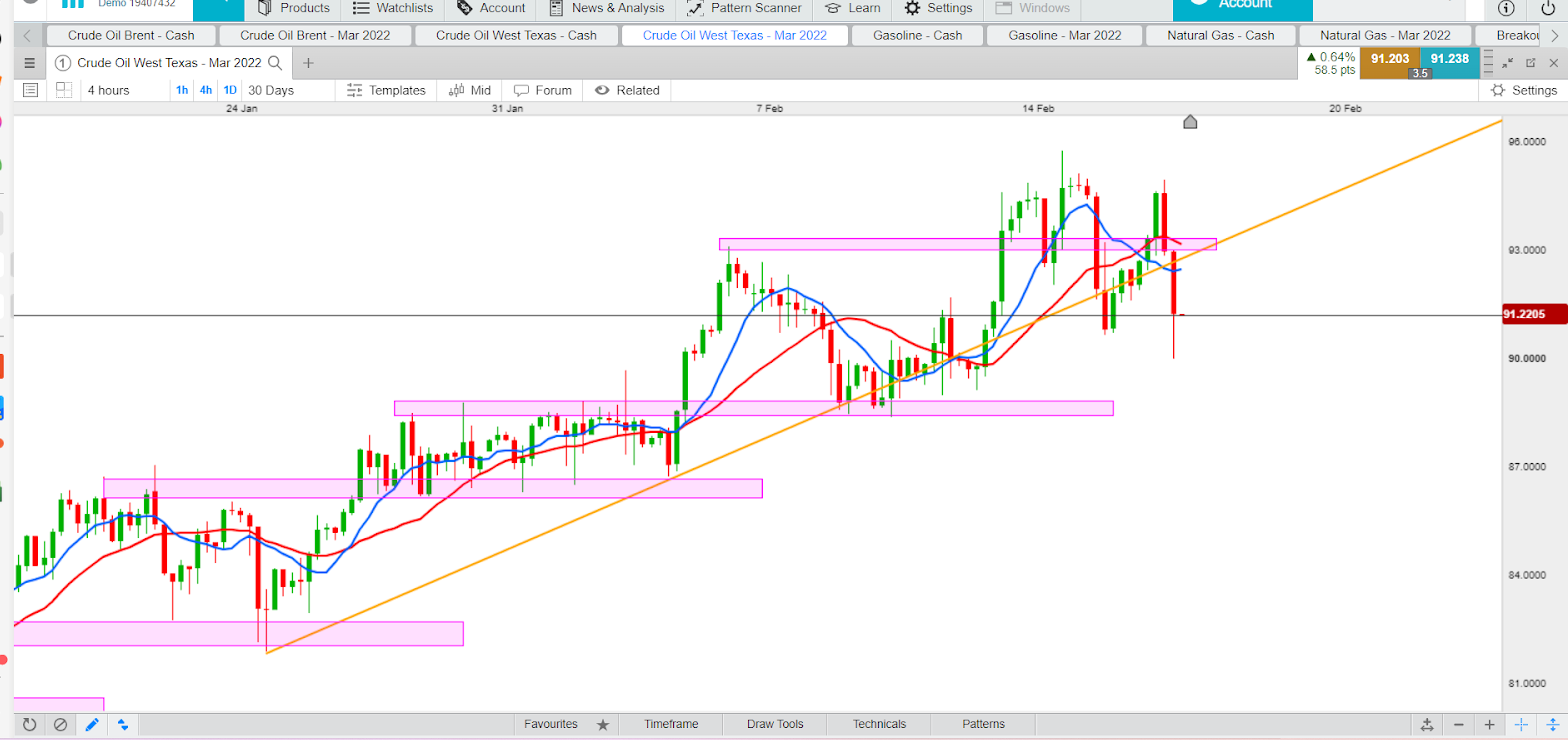Click the power logout icon
The image size is (1568, 740).
(1548, 8)
